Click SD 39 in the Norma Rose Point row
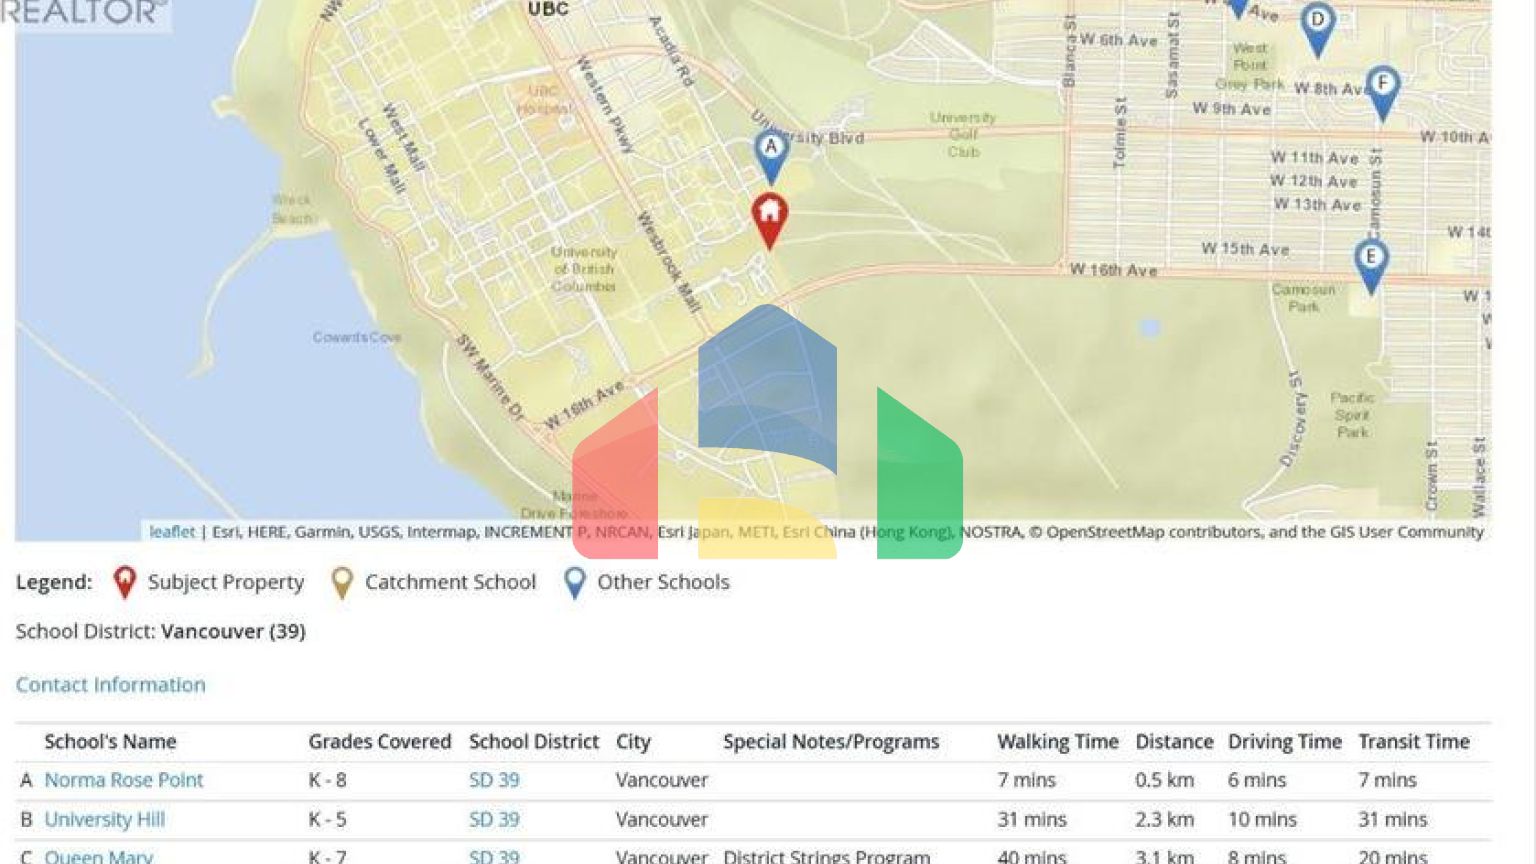The image size is (1536, 864). pyautogui.click(x=494, y=780)
